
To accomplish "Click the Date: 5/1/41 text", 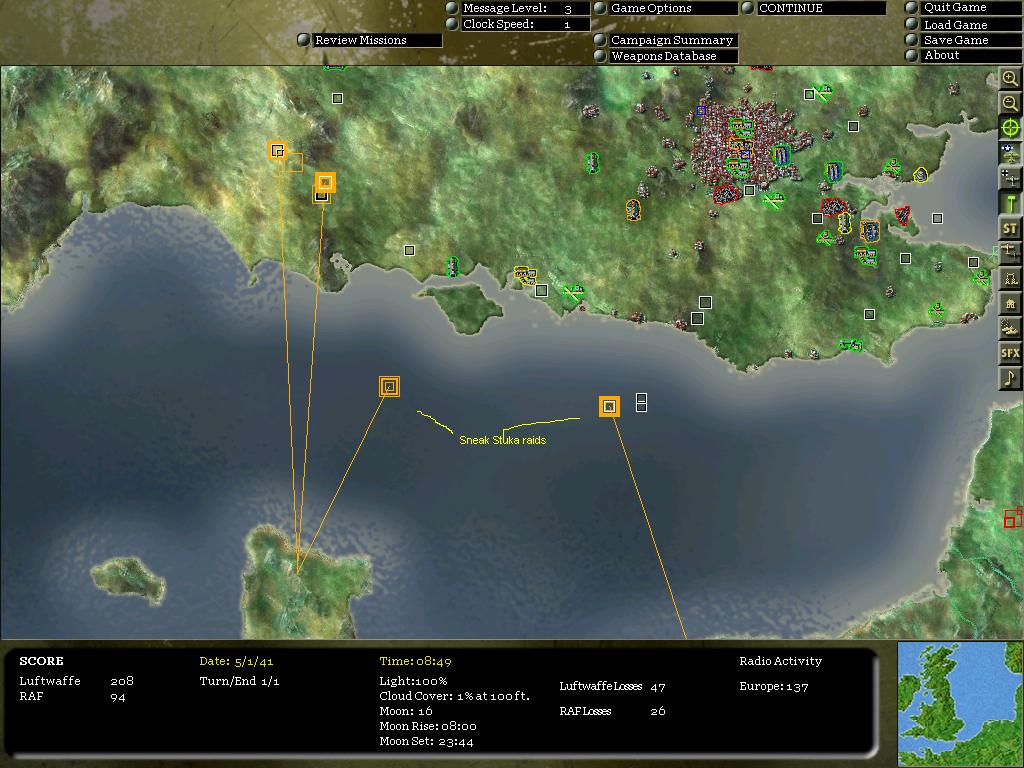I will point(236,662).
